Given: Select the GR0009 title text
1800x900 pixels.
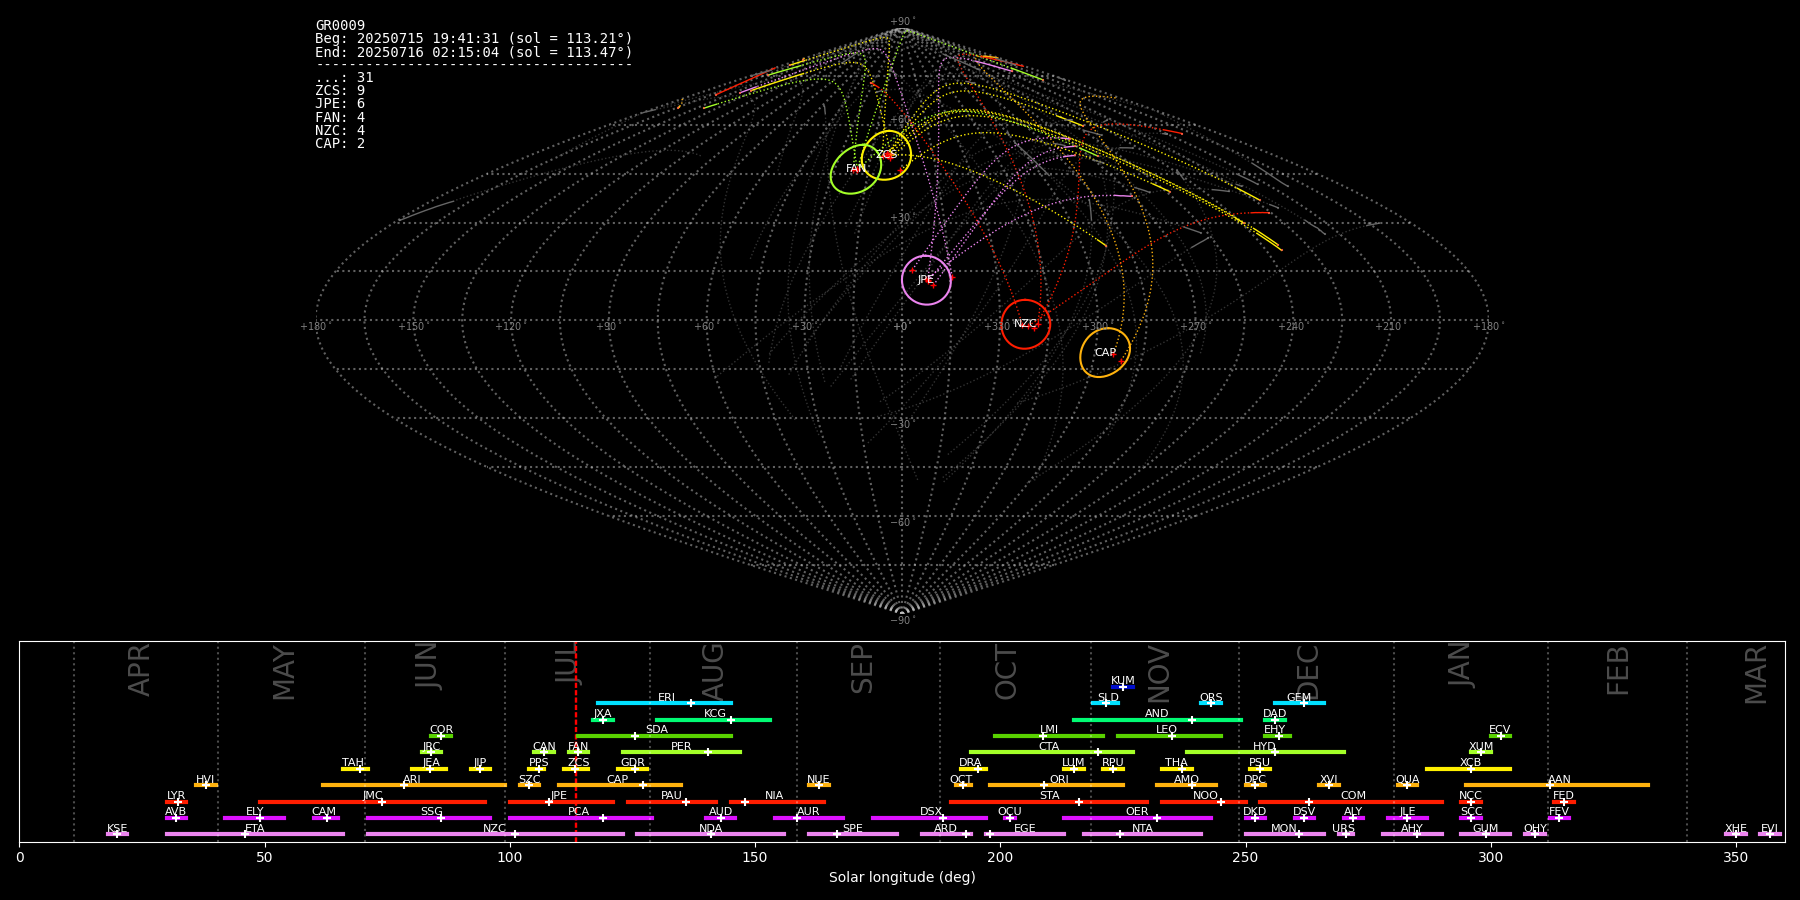Looking at the screenshot, I should click(x=340, y=25).
